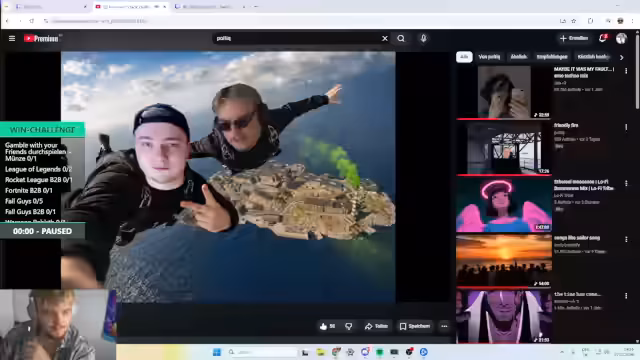This screenshot has width=640, height=360.
Task: Select the Ähnlich filter chip
Action: click(518, 57)
